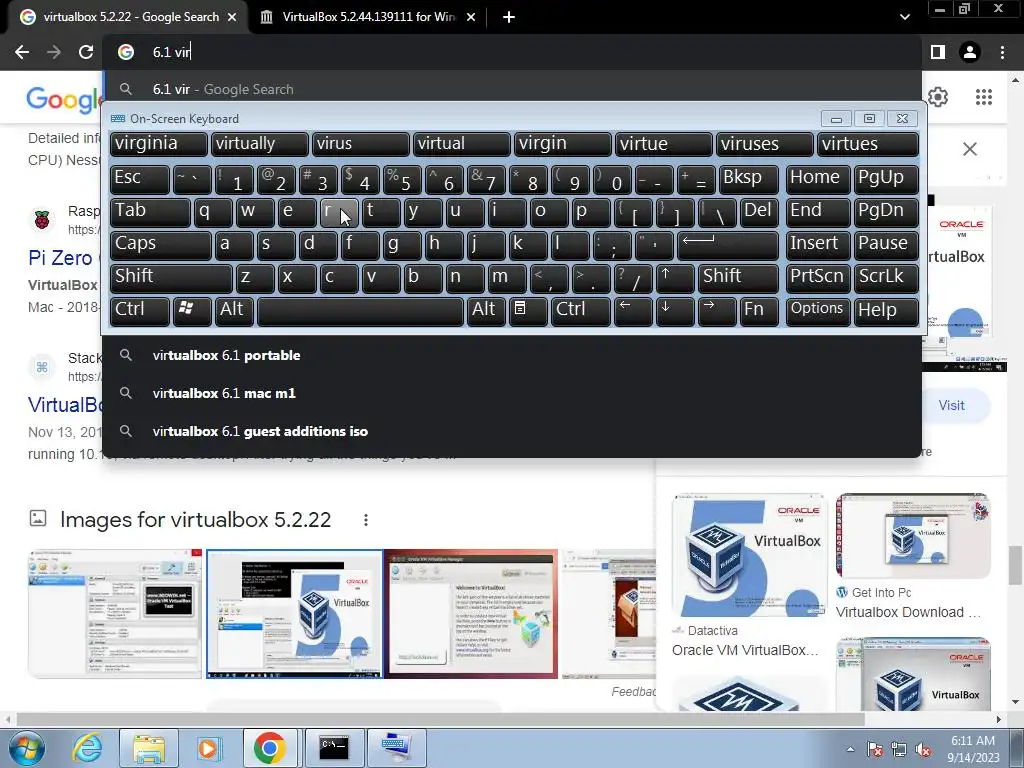Toggle Fn key on On-Screen Keyboard
This screenshot has height=768, width=1024.
[x=759, y=311]
